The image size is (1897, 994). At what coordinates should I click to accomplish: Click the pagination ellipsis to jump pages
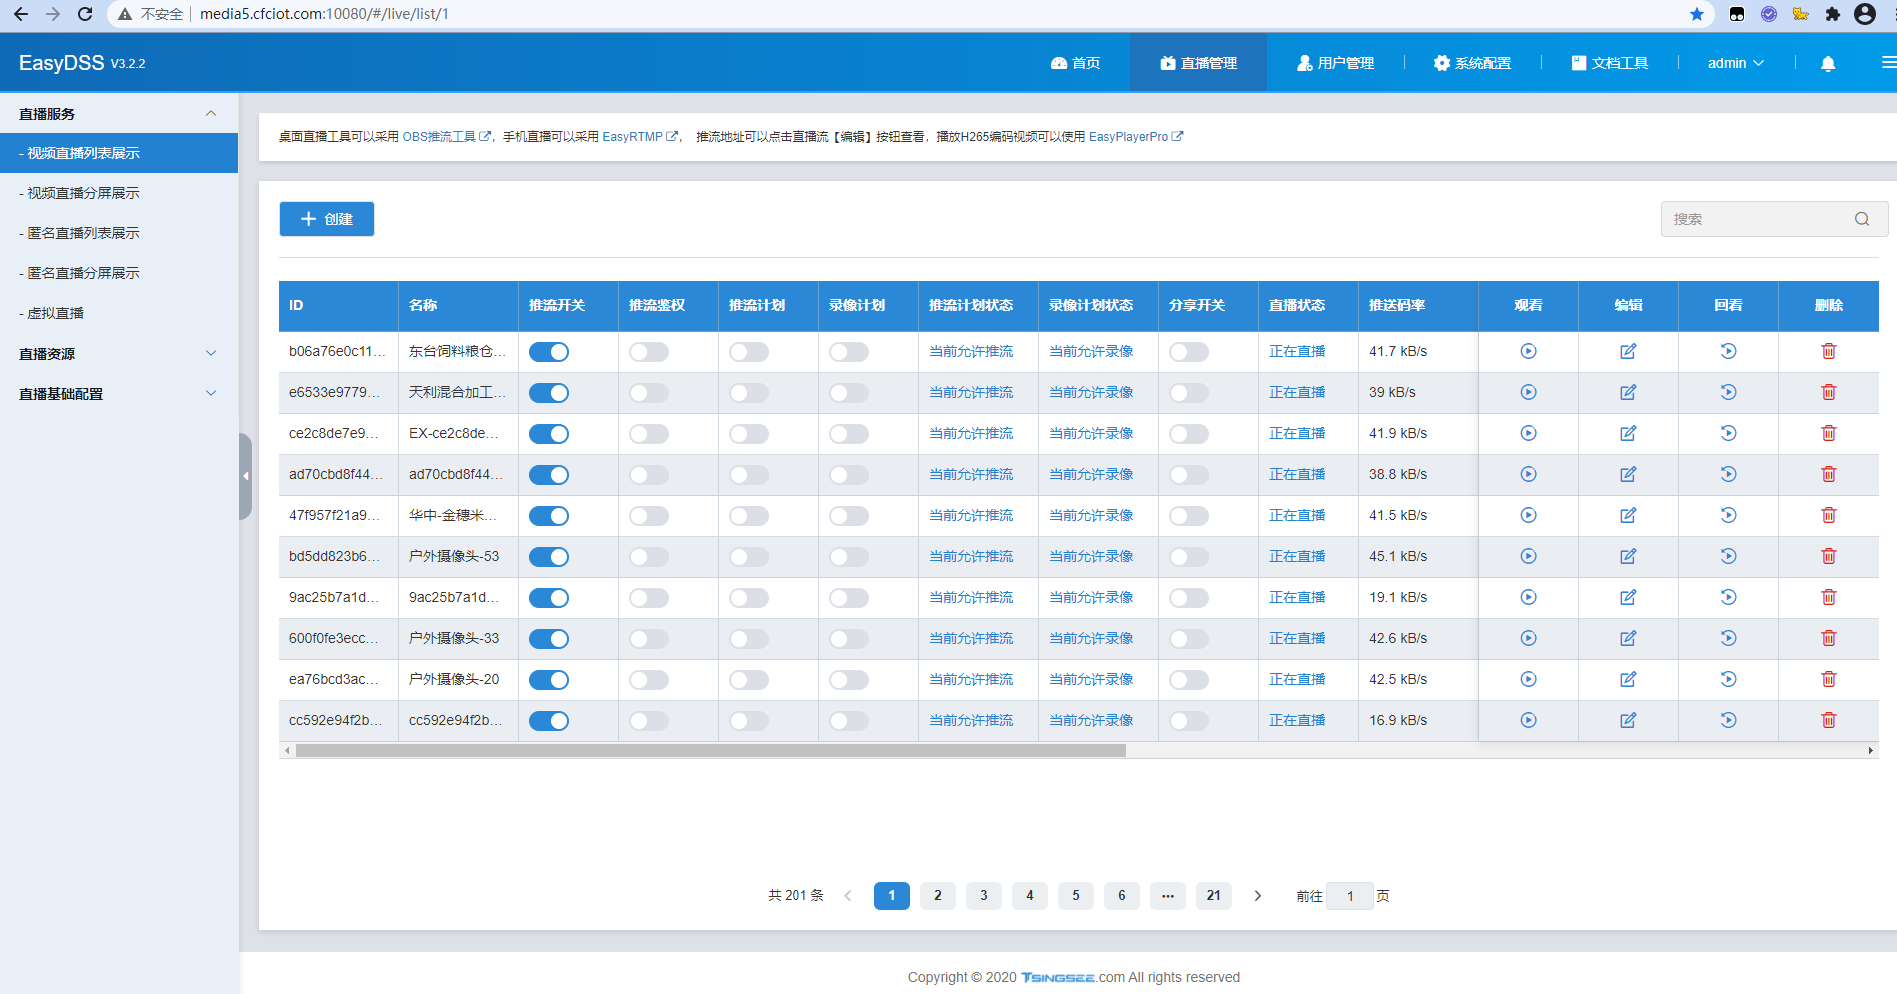click(1167, 896)
